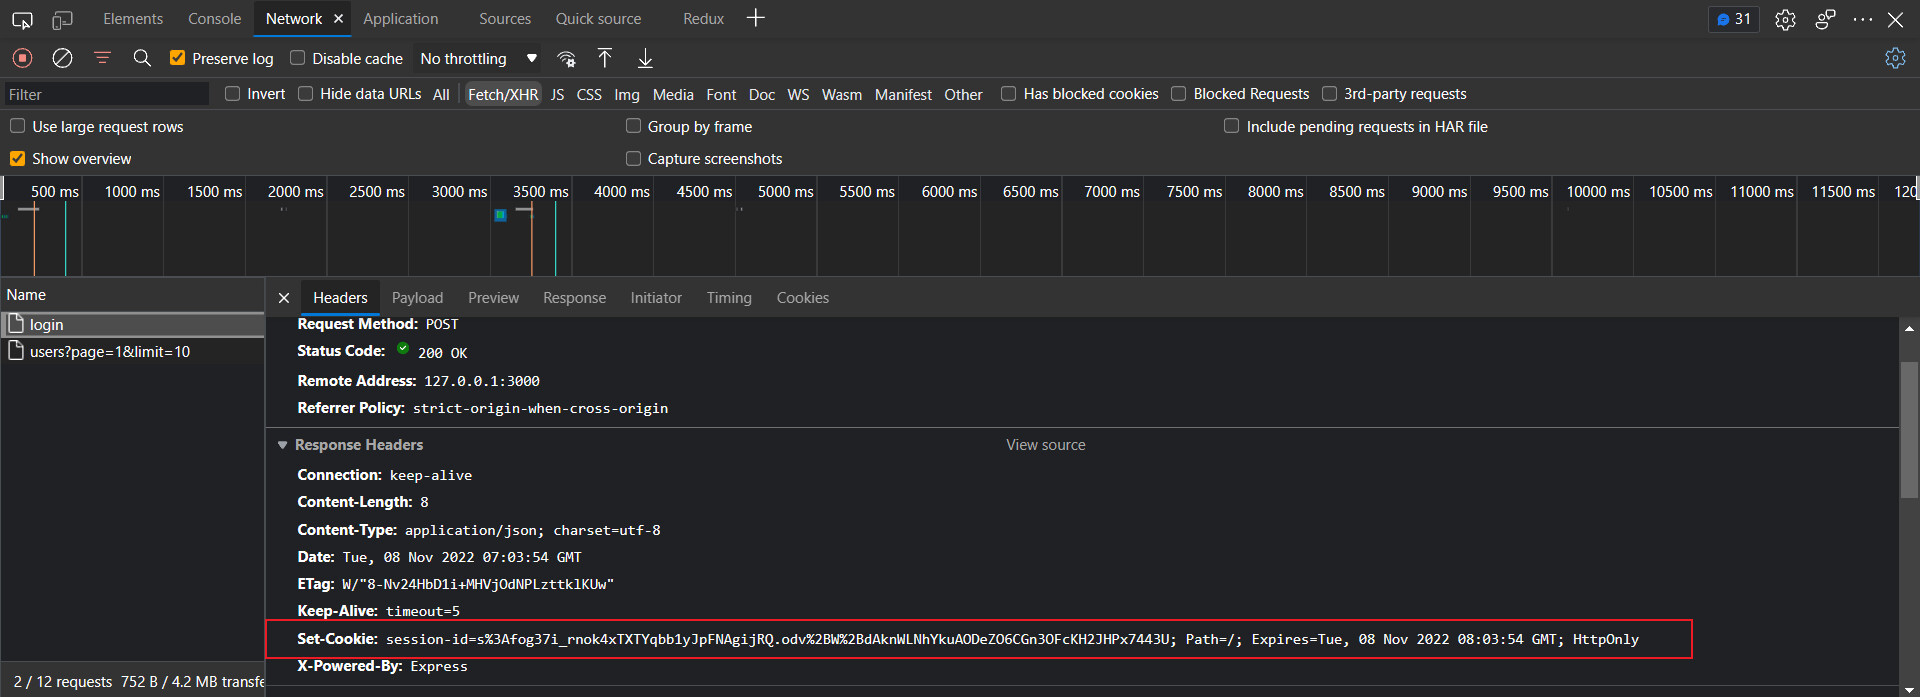
Task: Switch to the Elements tab
Action: click(133, 19)
